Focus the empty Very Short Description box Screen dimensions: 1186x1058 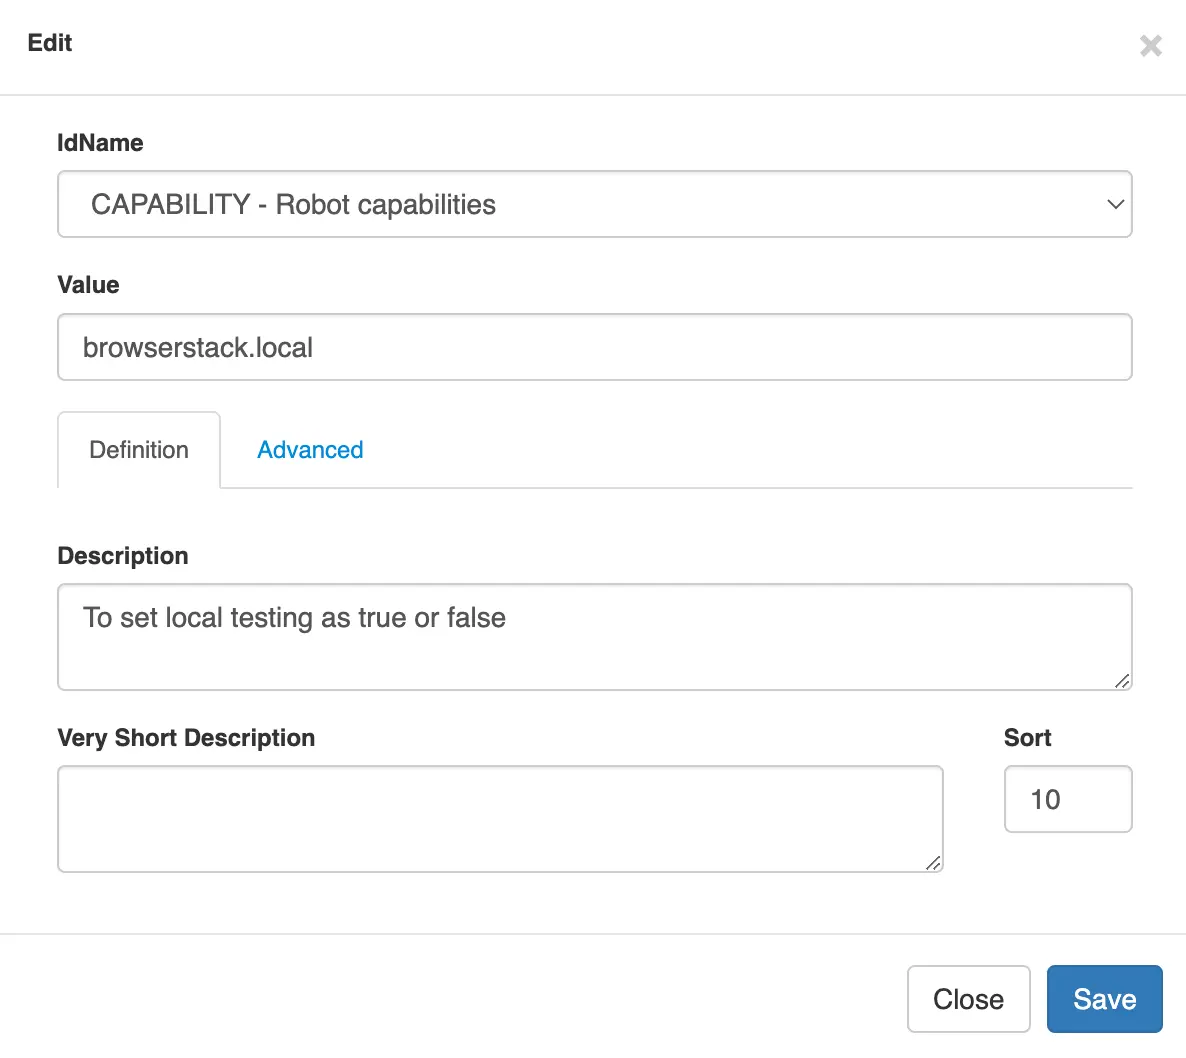point(500,819)
